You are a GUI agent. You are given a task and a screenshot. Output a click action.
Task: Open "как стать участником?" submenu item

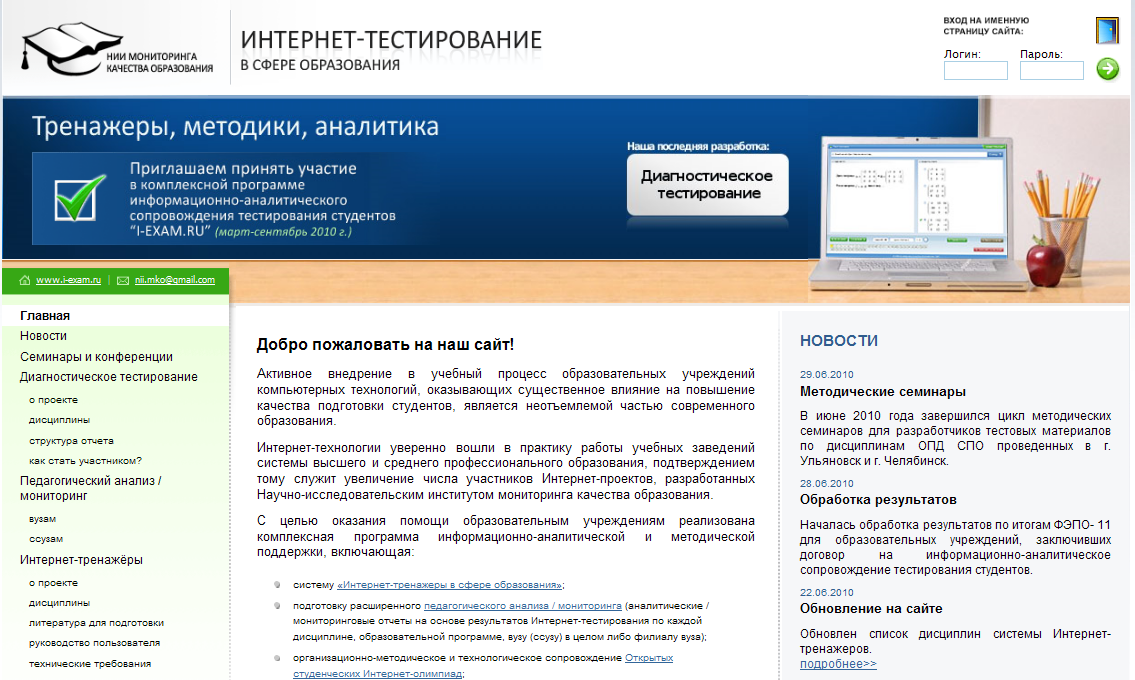85,461
